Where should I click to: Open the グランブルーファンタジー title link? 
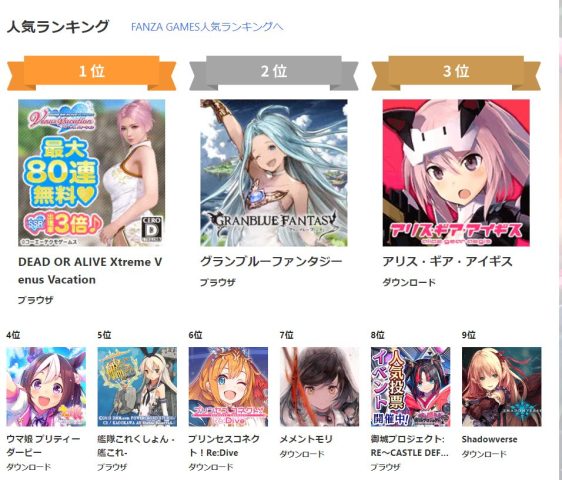click(271, 262)
